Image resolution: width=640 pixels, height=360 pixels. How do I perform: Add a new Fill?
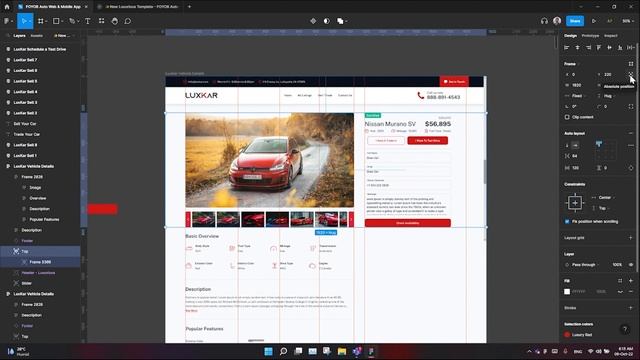pyautogui.click(x=631, y=281)
